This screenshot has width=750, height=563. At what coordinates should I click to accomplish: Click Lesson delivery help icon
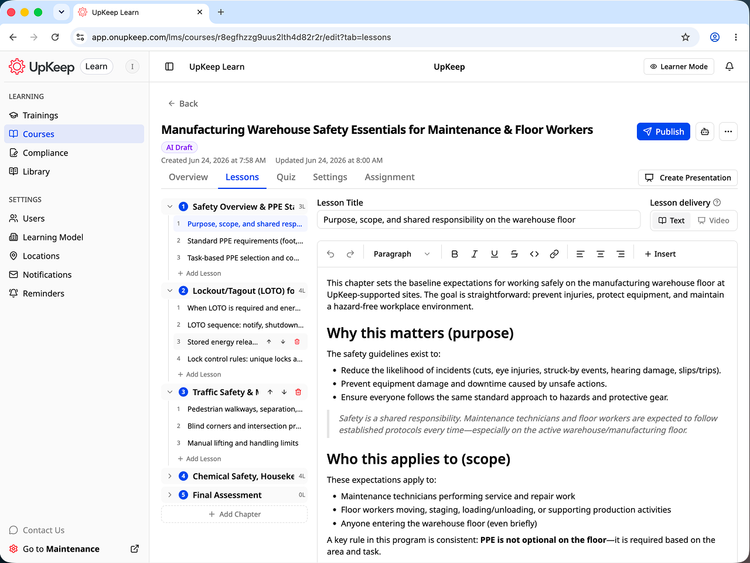click(x=717, y=202)
